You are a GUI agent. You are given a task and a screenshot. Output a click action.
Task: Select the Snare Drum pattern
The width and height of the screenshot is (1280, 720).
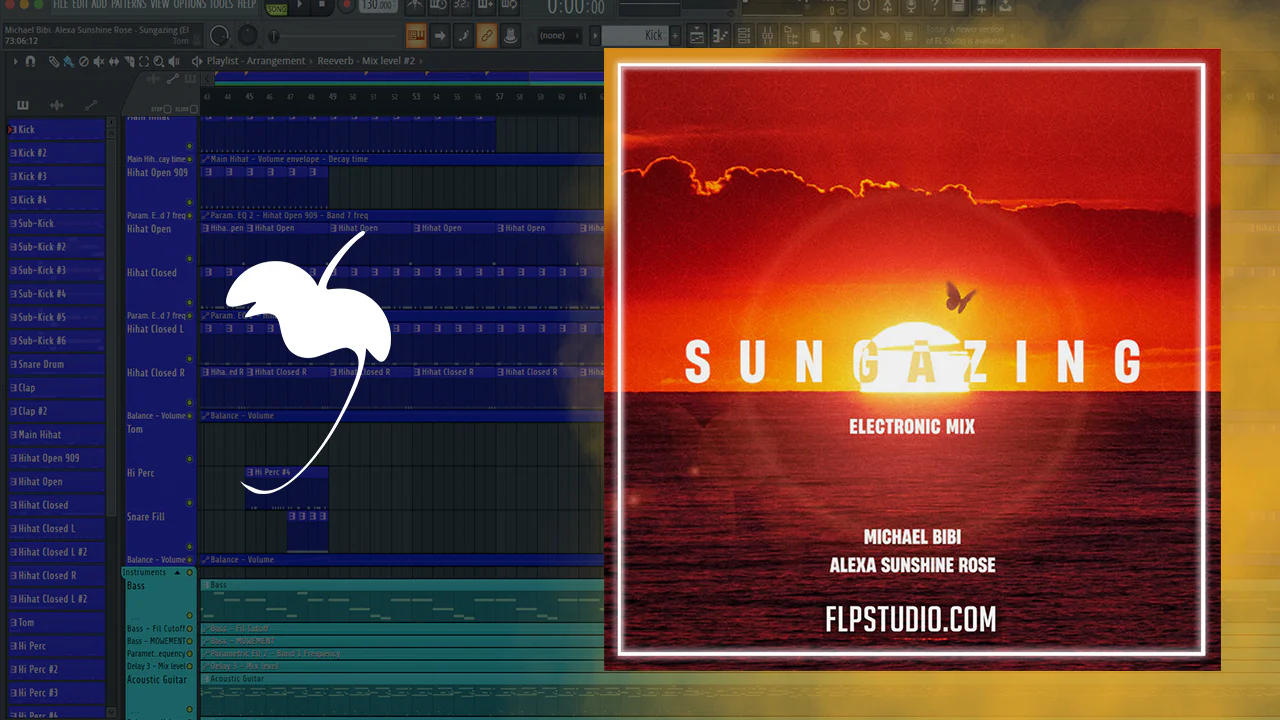tap(55, 364)
